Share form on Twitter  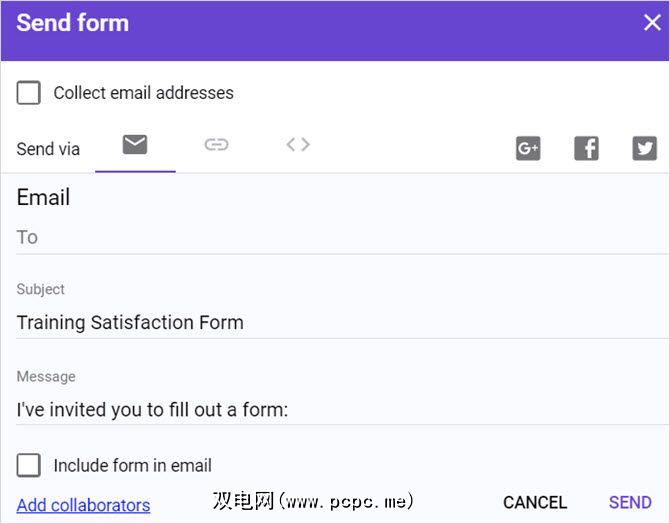click(x=644, y=149)
